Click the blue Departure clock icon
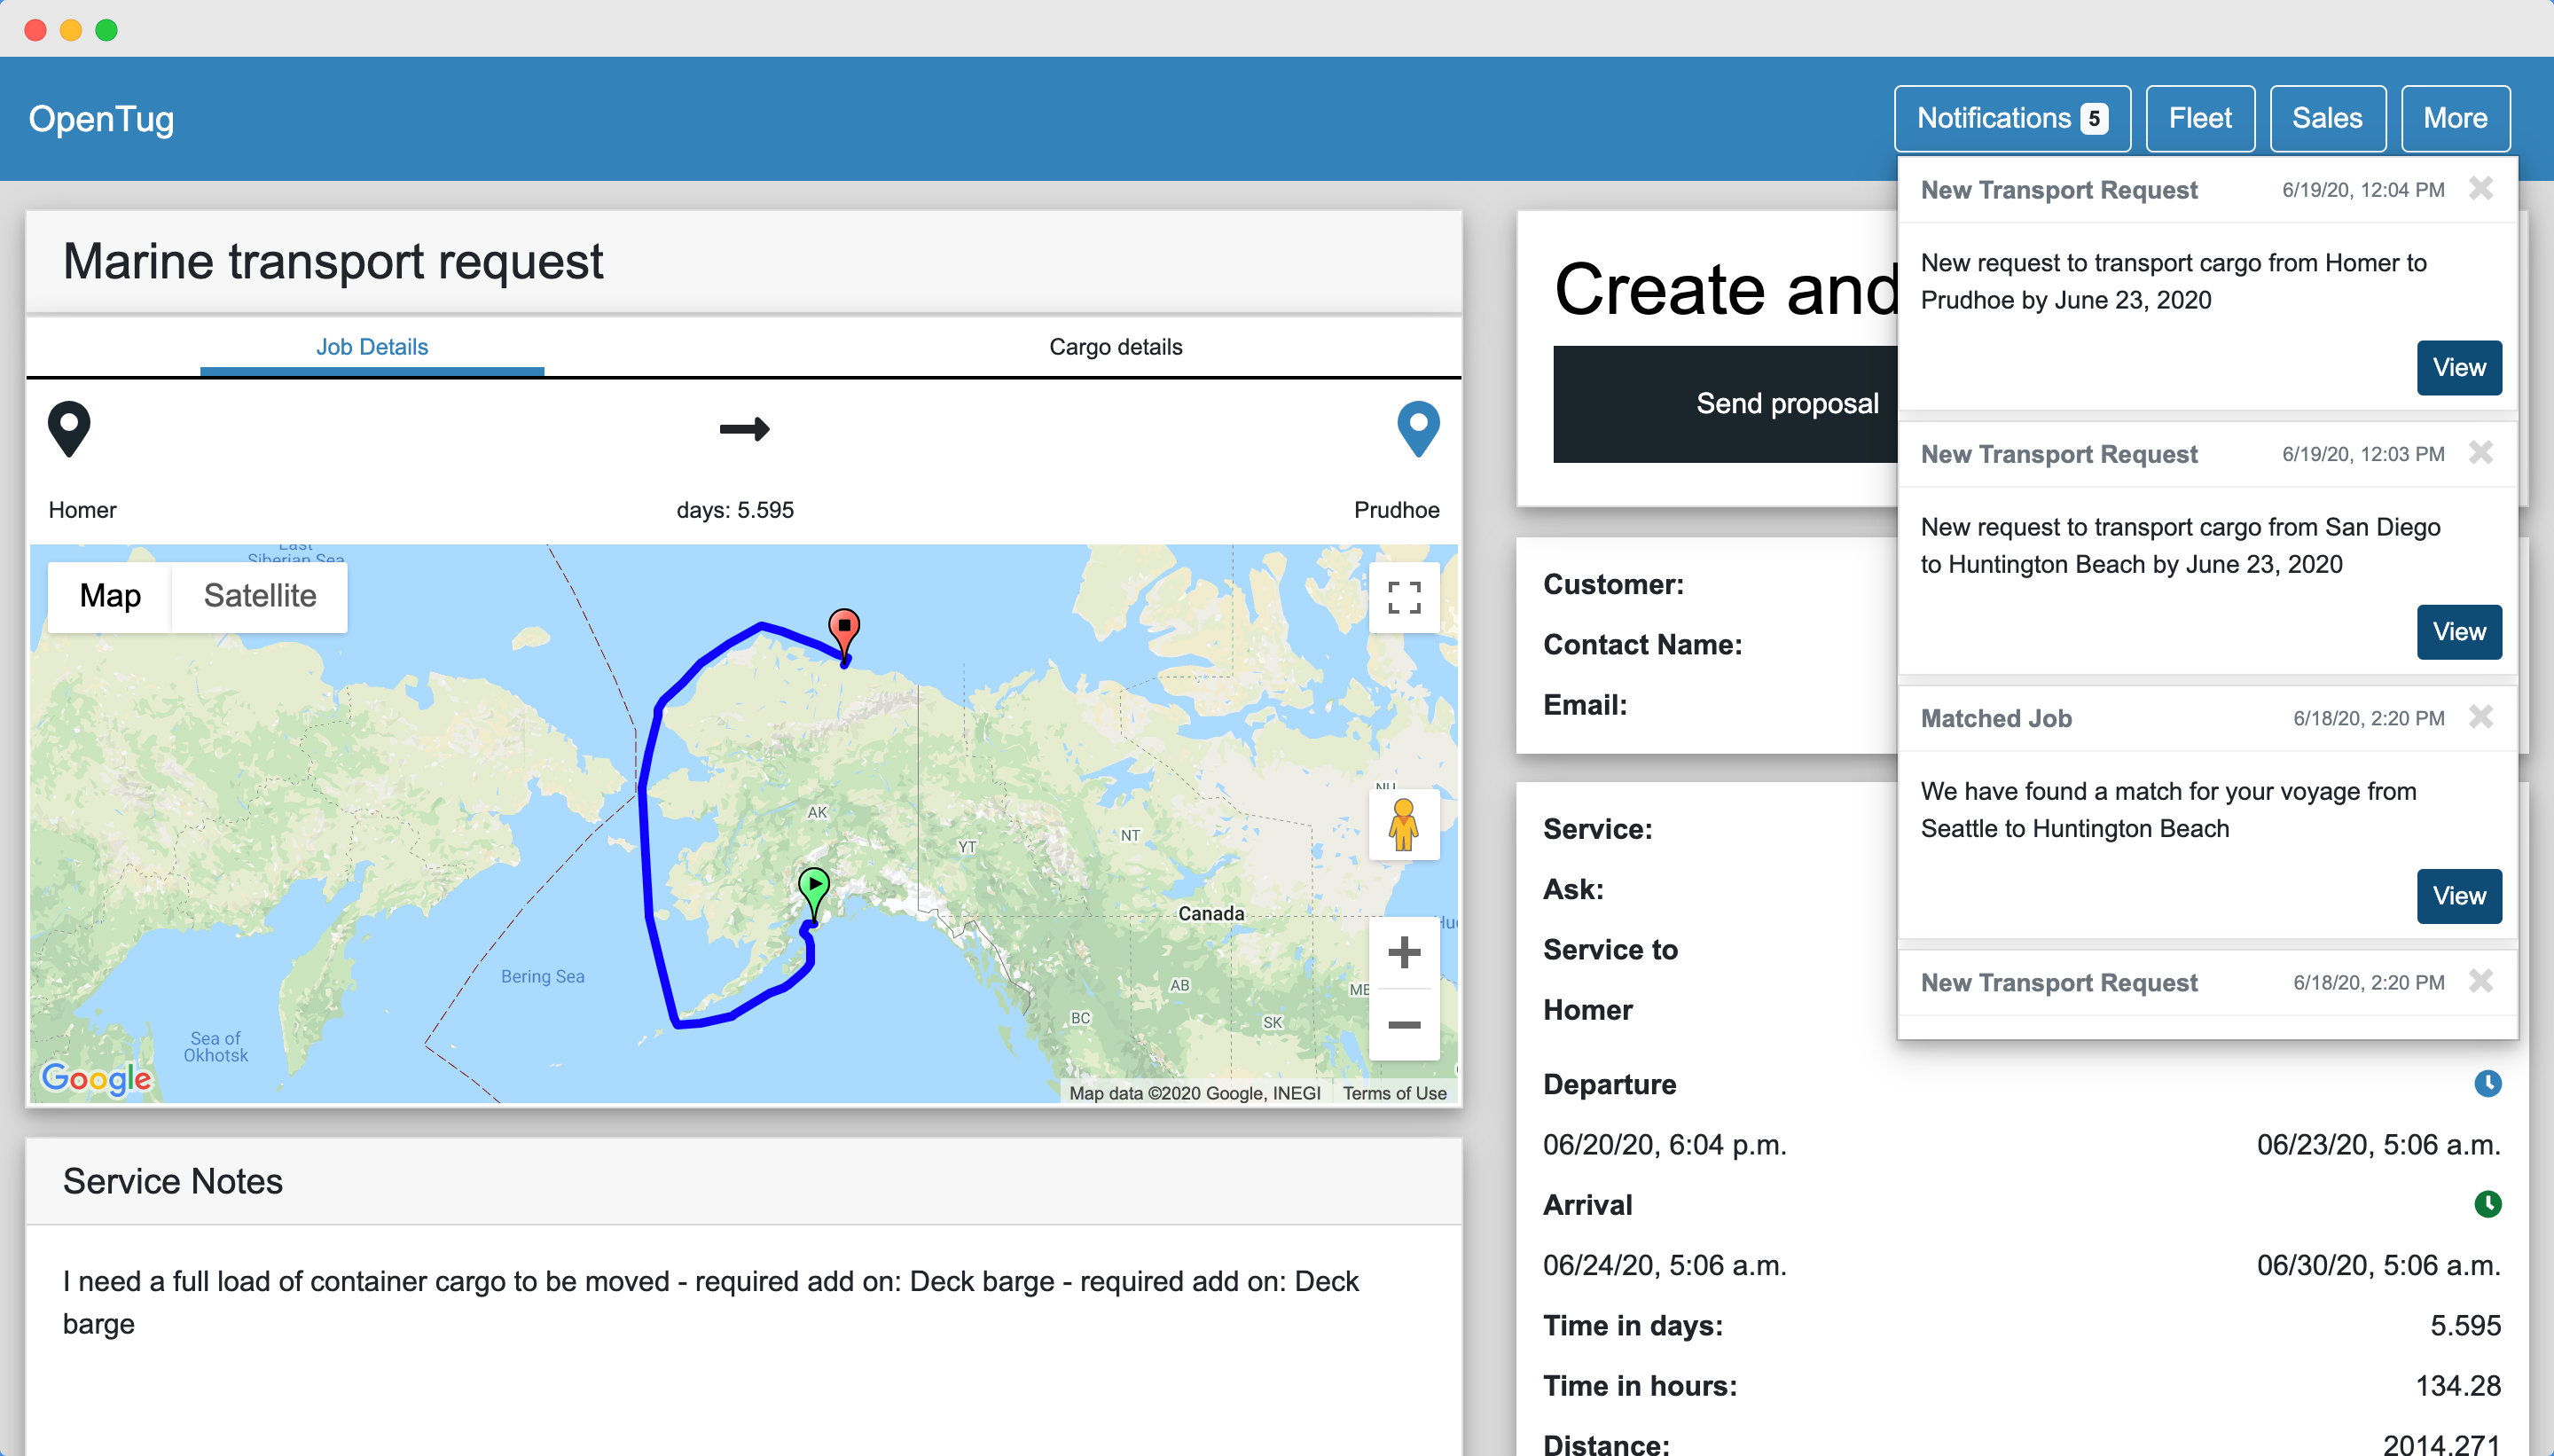Image resolution: width=2554 pixels, height=1456 pixels. pyautogui.click(x=2487, y=1083)
